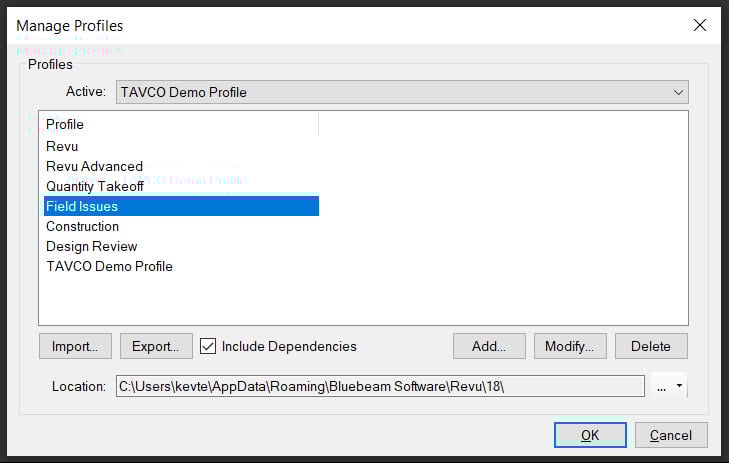Click the Import... button
This screenshot has width=729, height=463.
[75, 346]
